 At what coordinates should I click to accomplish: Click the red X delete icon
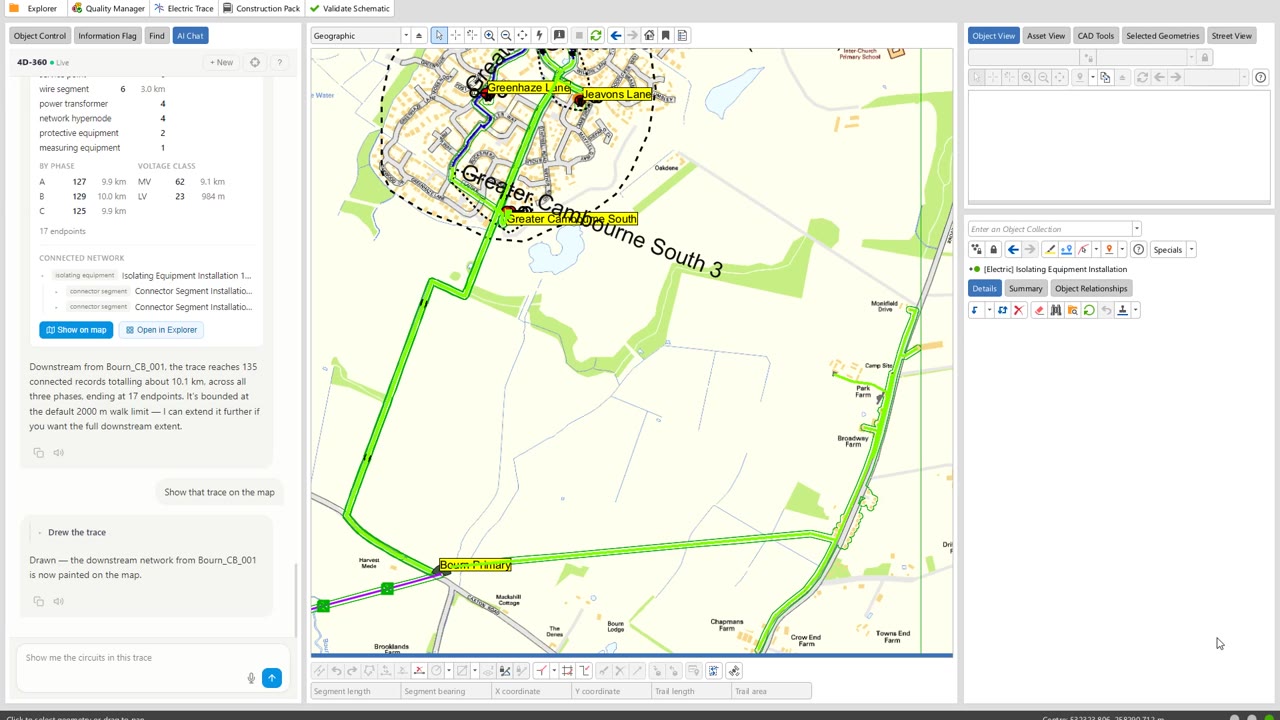point(1018,310)
